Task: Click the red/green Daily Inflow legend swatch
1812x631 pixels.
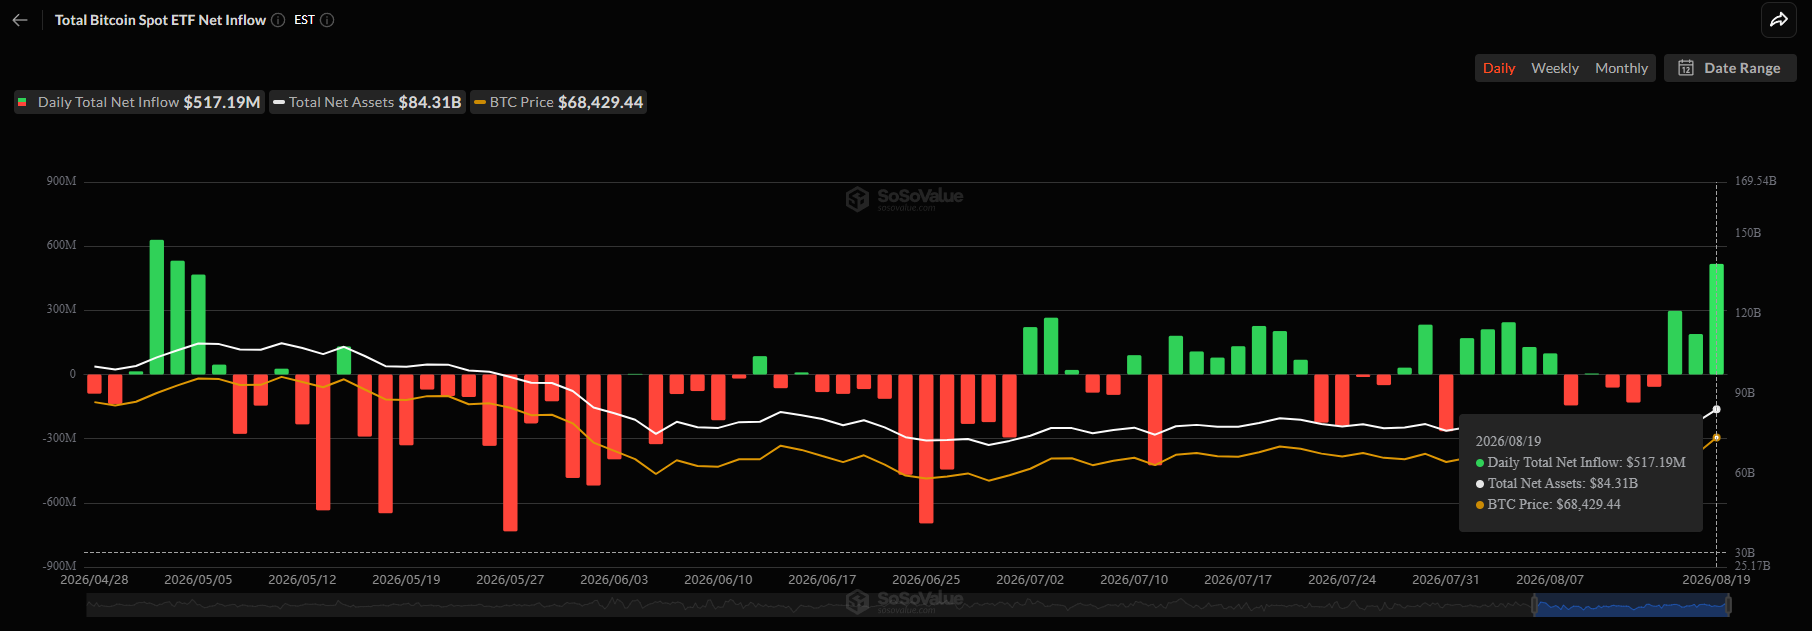Action: (x=22, y=102)
